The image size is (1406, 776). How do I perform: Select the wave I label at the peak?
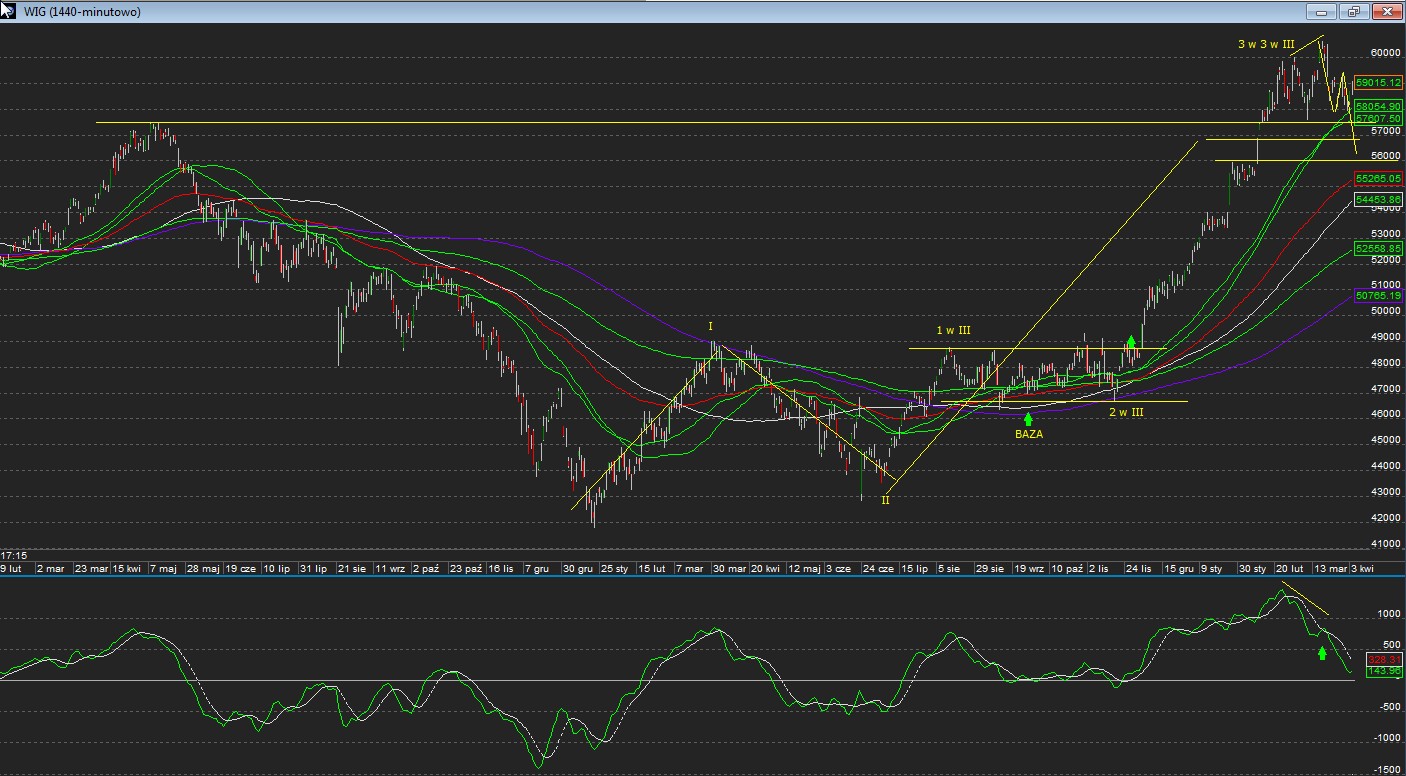[x=710, y=327]
